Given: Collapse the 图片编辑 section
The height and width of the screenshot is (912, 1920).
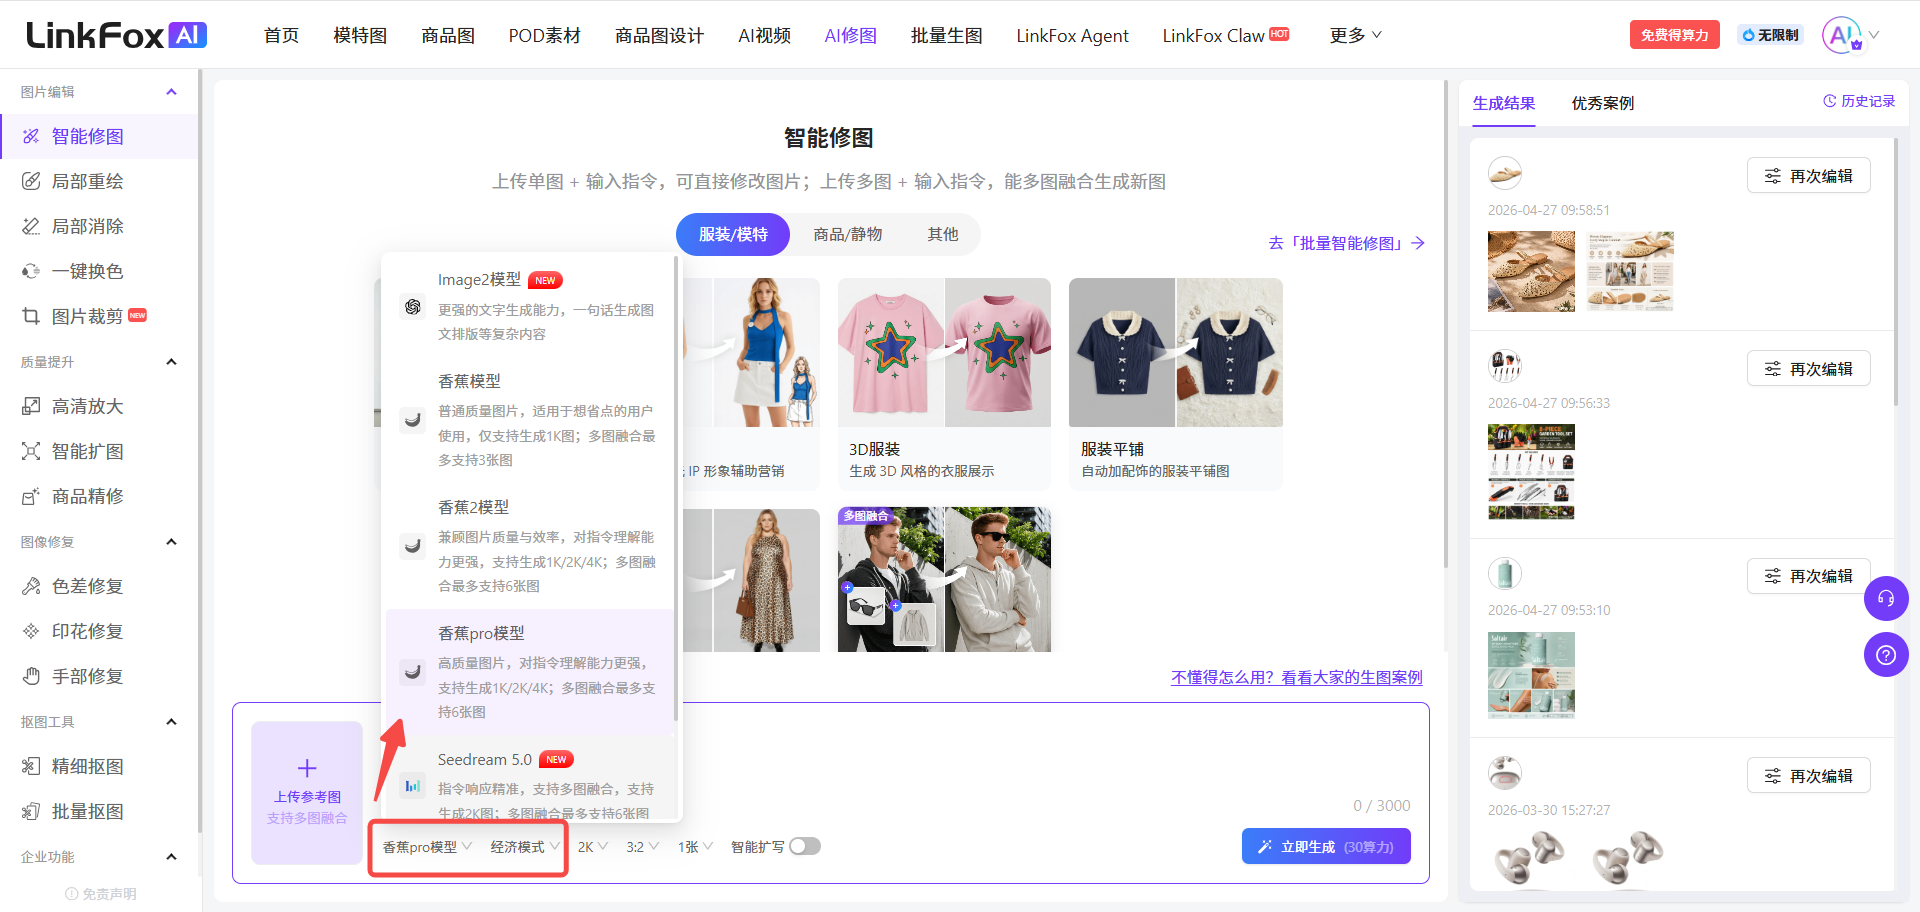Looking at the screenshot, I should click(x=171, y=92).
